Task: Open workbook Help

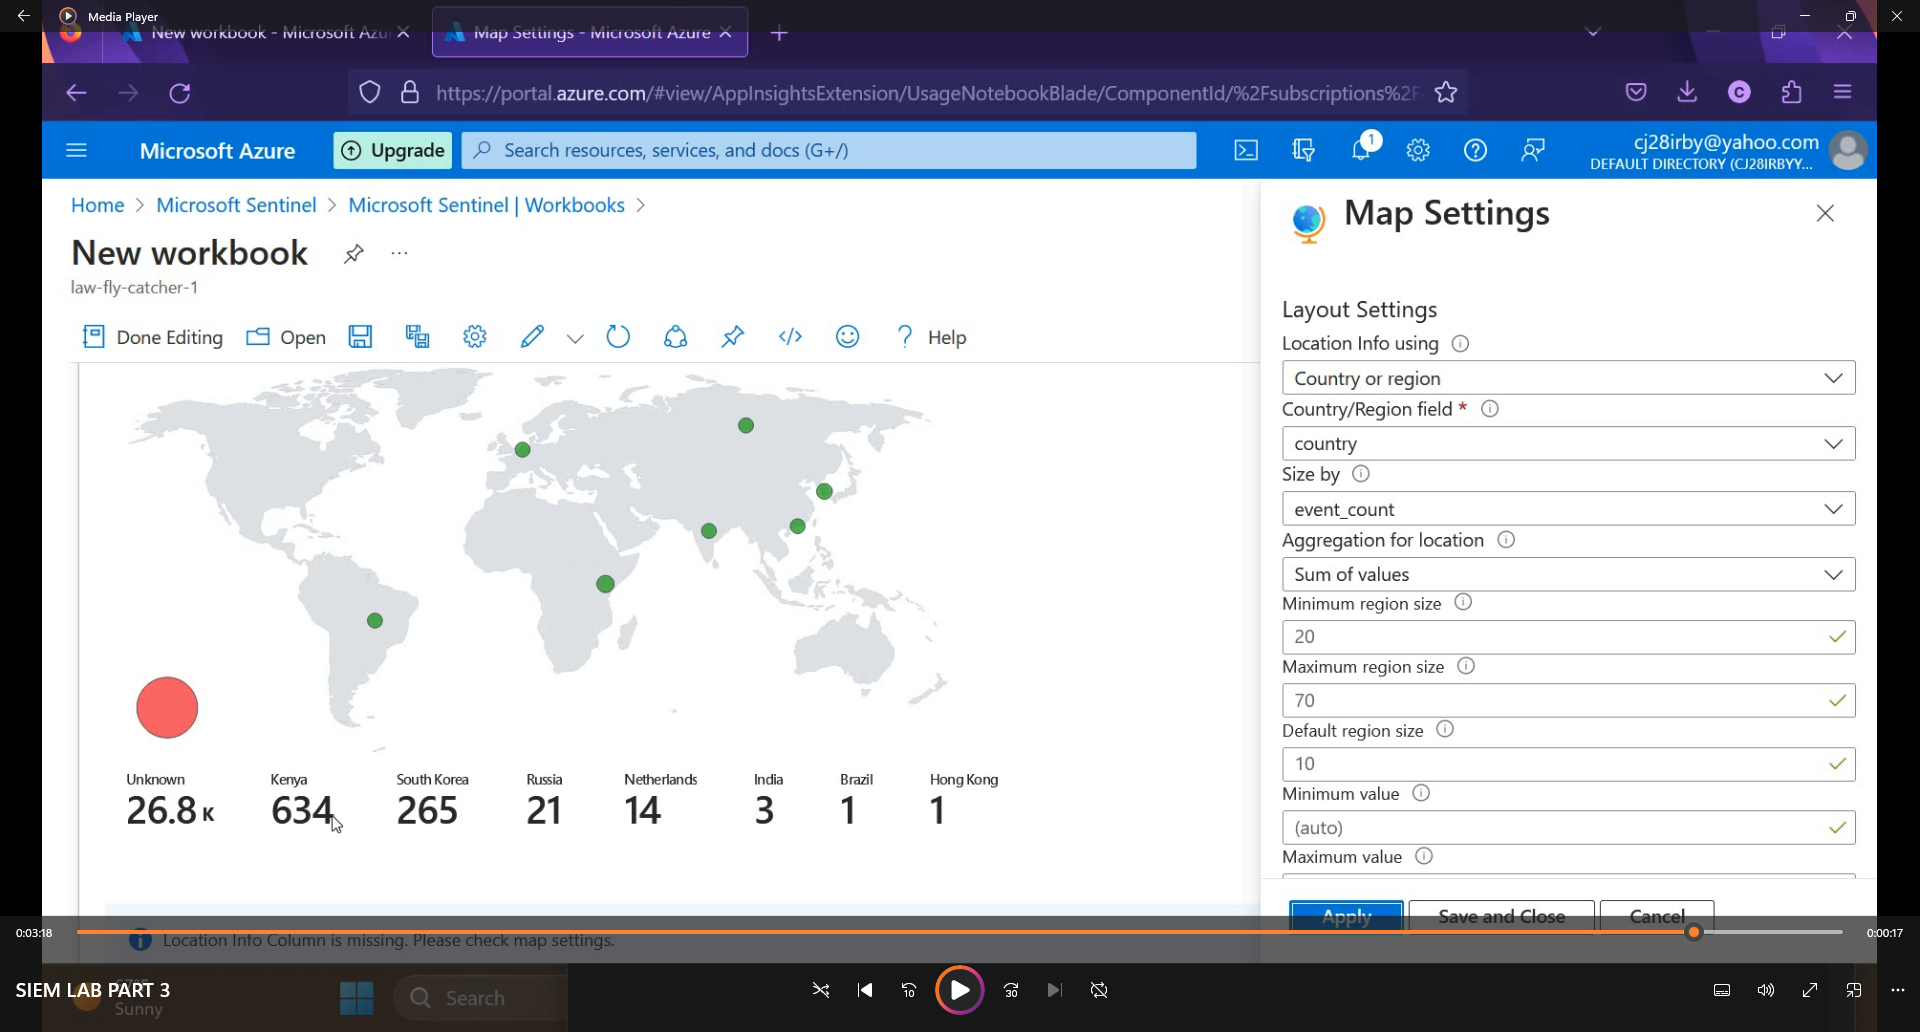Action: point(931,337)
